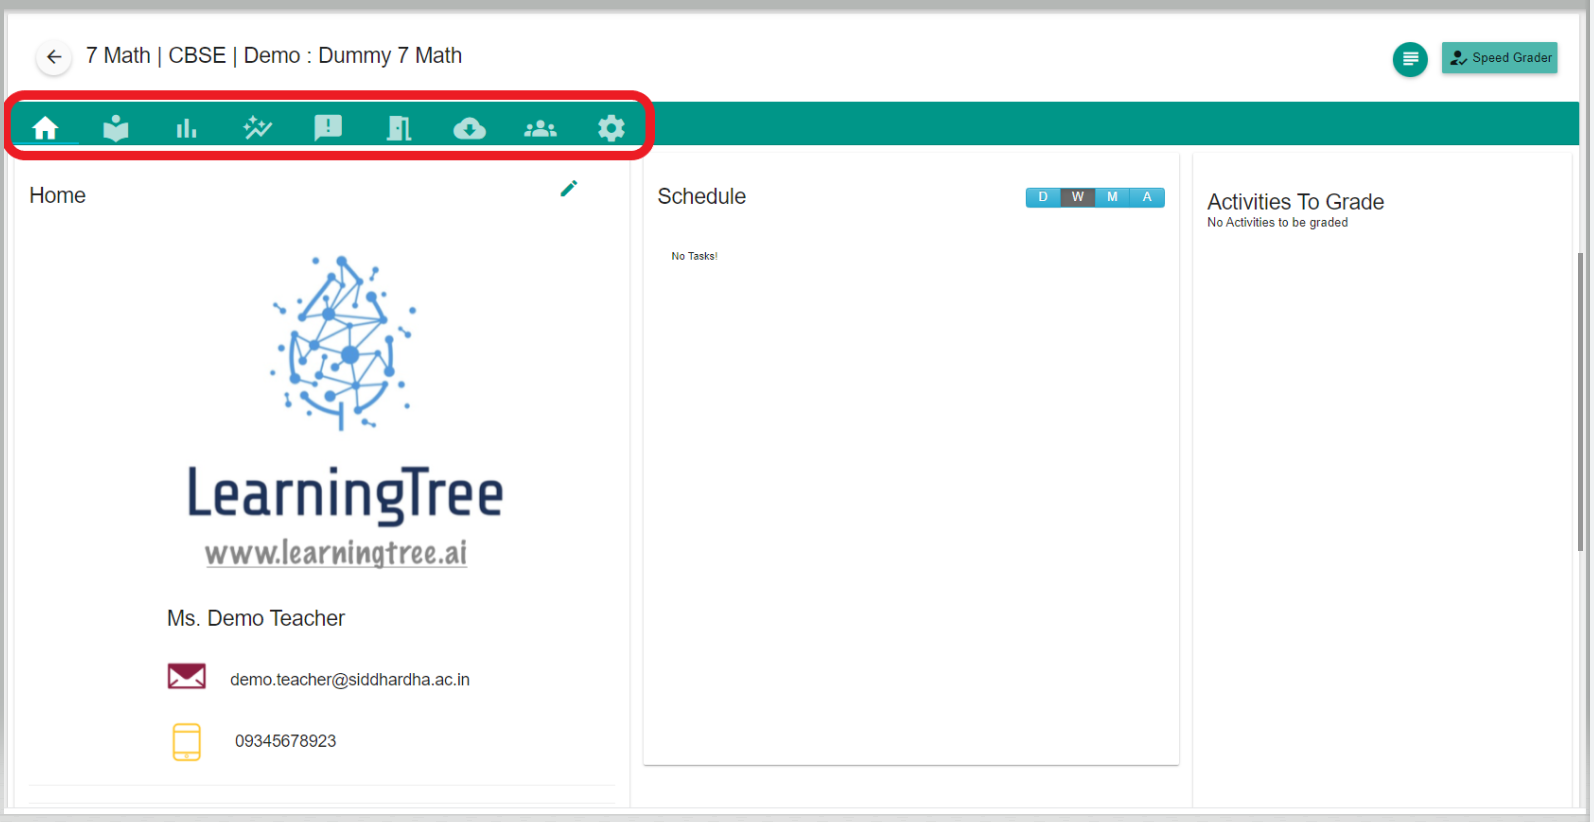The height and width of the screenshot is (822, 1594).
Task: Switch Schedule to D day view
Action: (x=1043, y=197)
